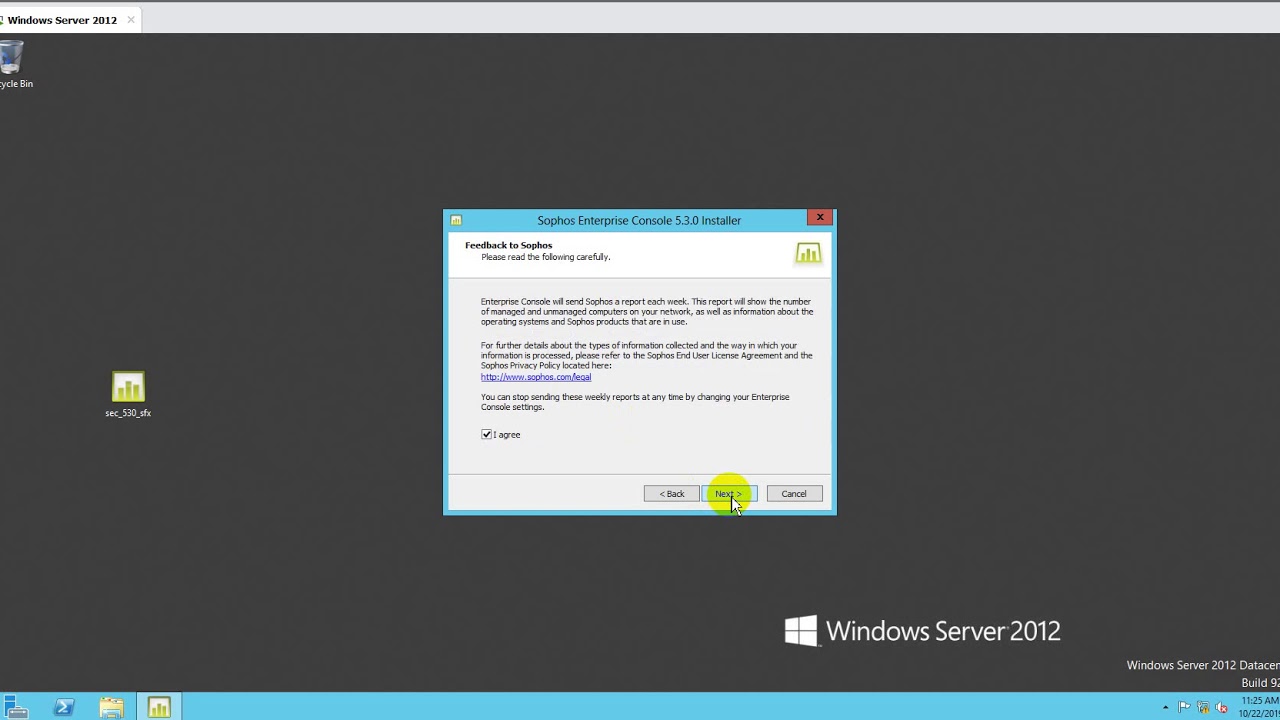The image size is (1280, 720).
Task: Switch to Sophos installer taskbar button
Action: click(x=159, y=707)
